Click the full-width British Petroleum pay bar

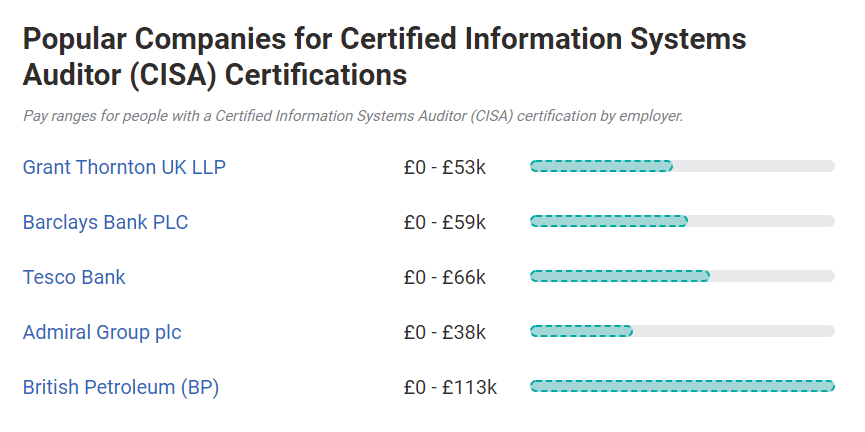682,386
